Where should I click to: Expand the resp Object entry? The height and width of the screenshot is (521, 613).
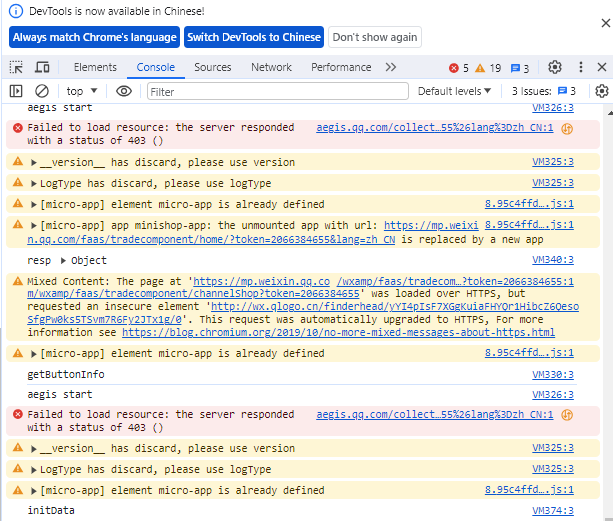coord(63,261)
